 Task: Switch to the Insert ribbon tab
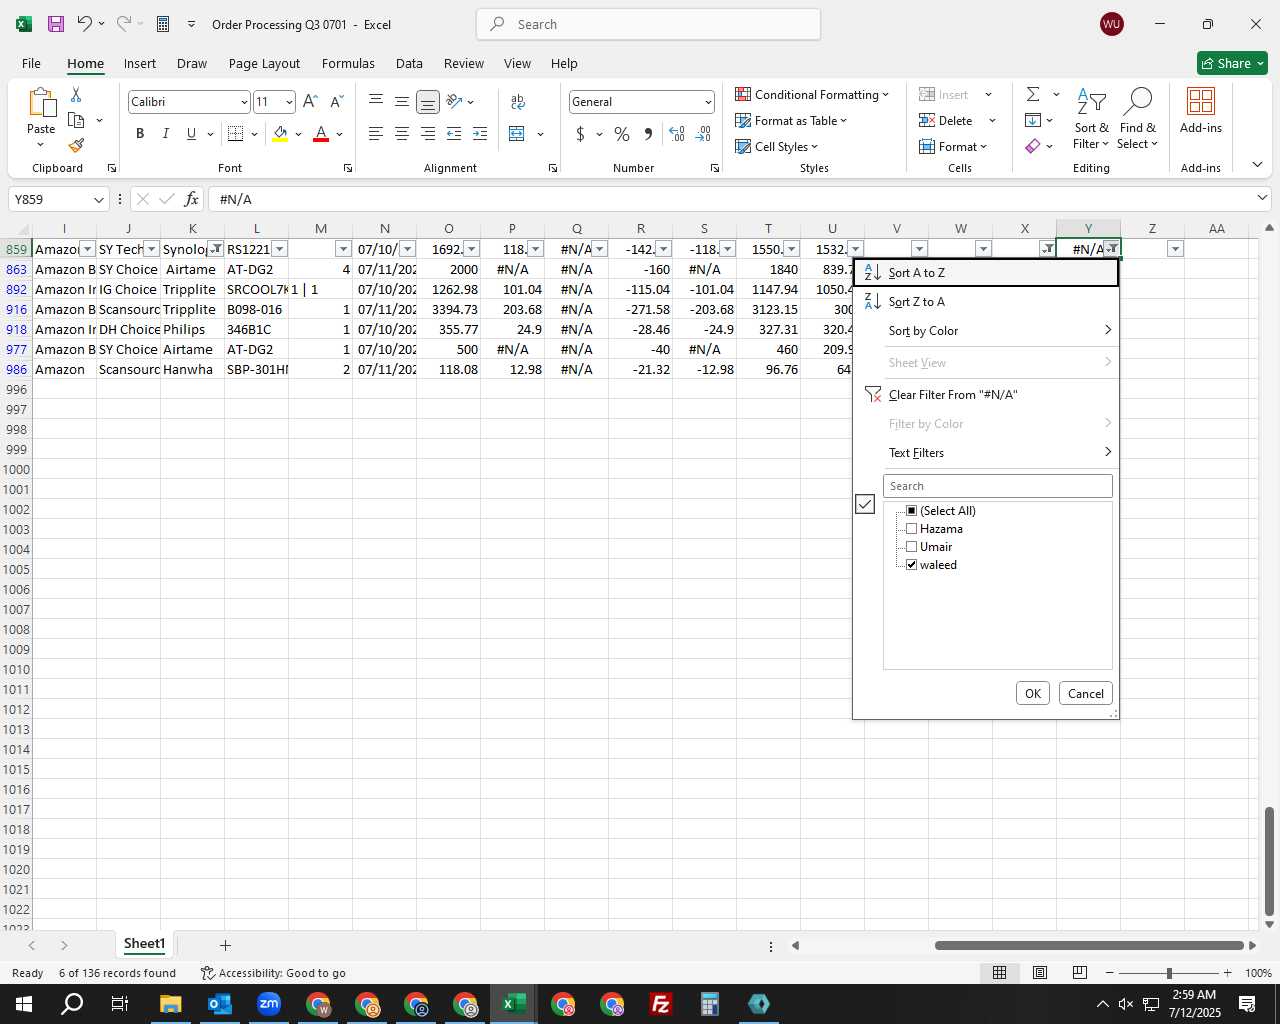click(140, 63)
